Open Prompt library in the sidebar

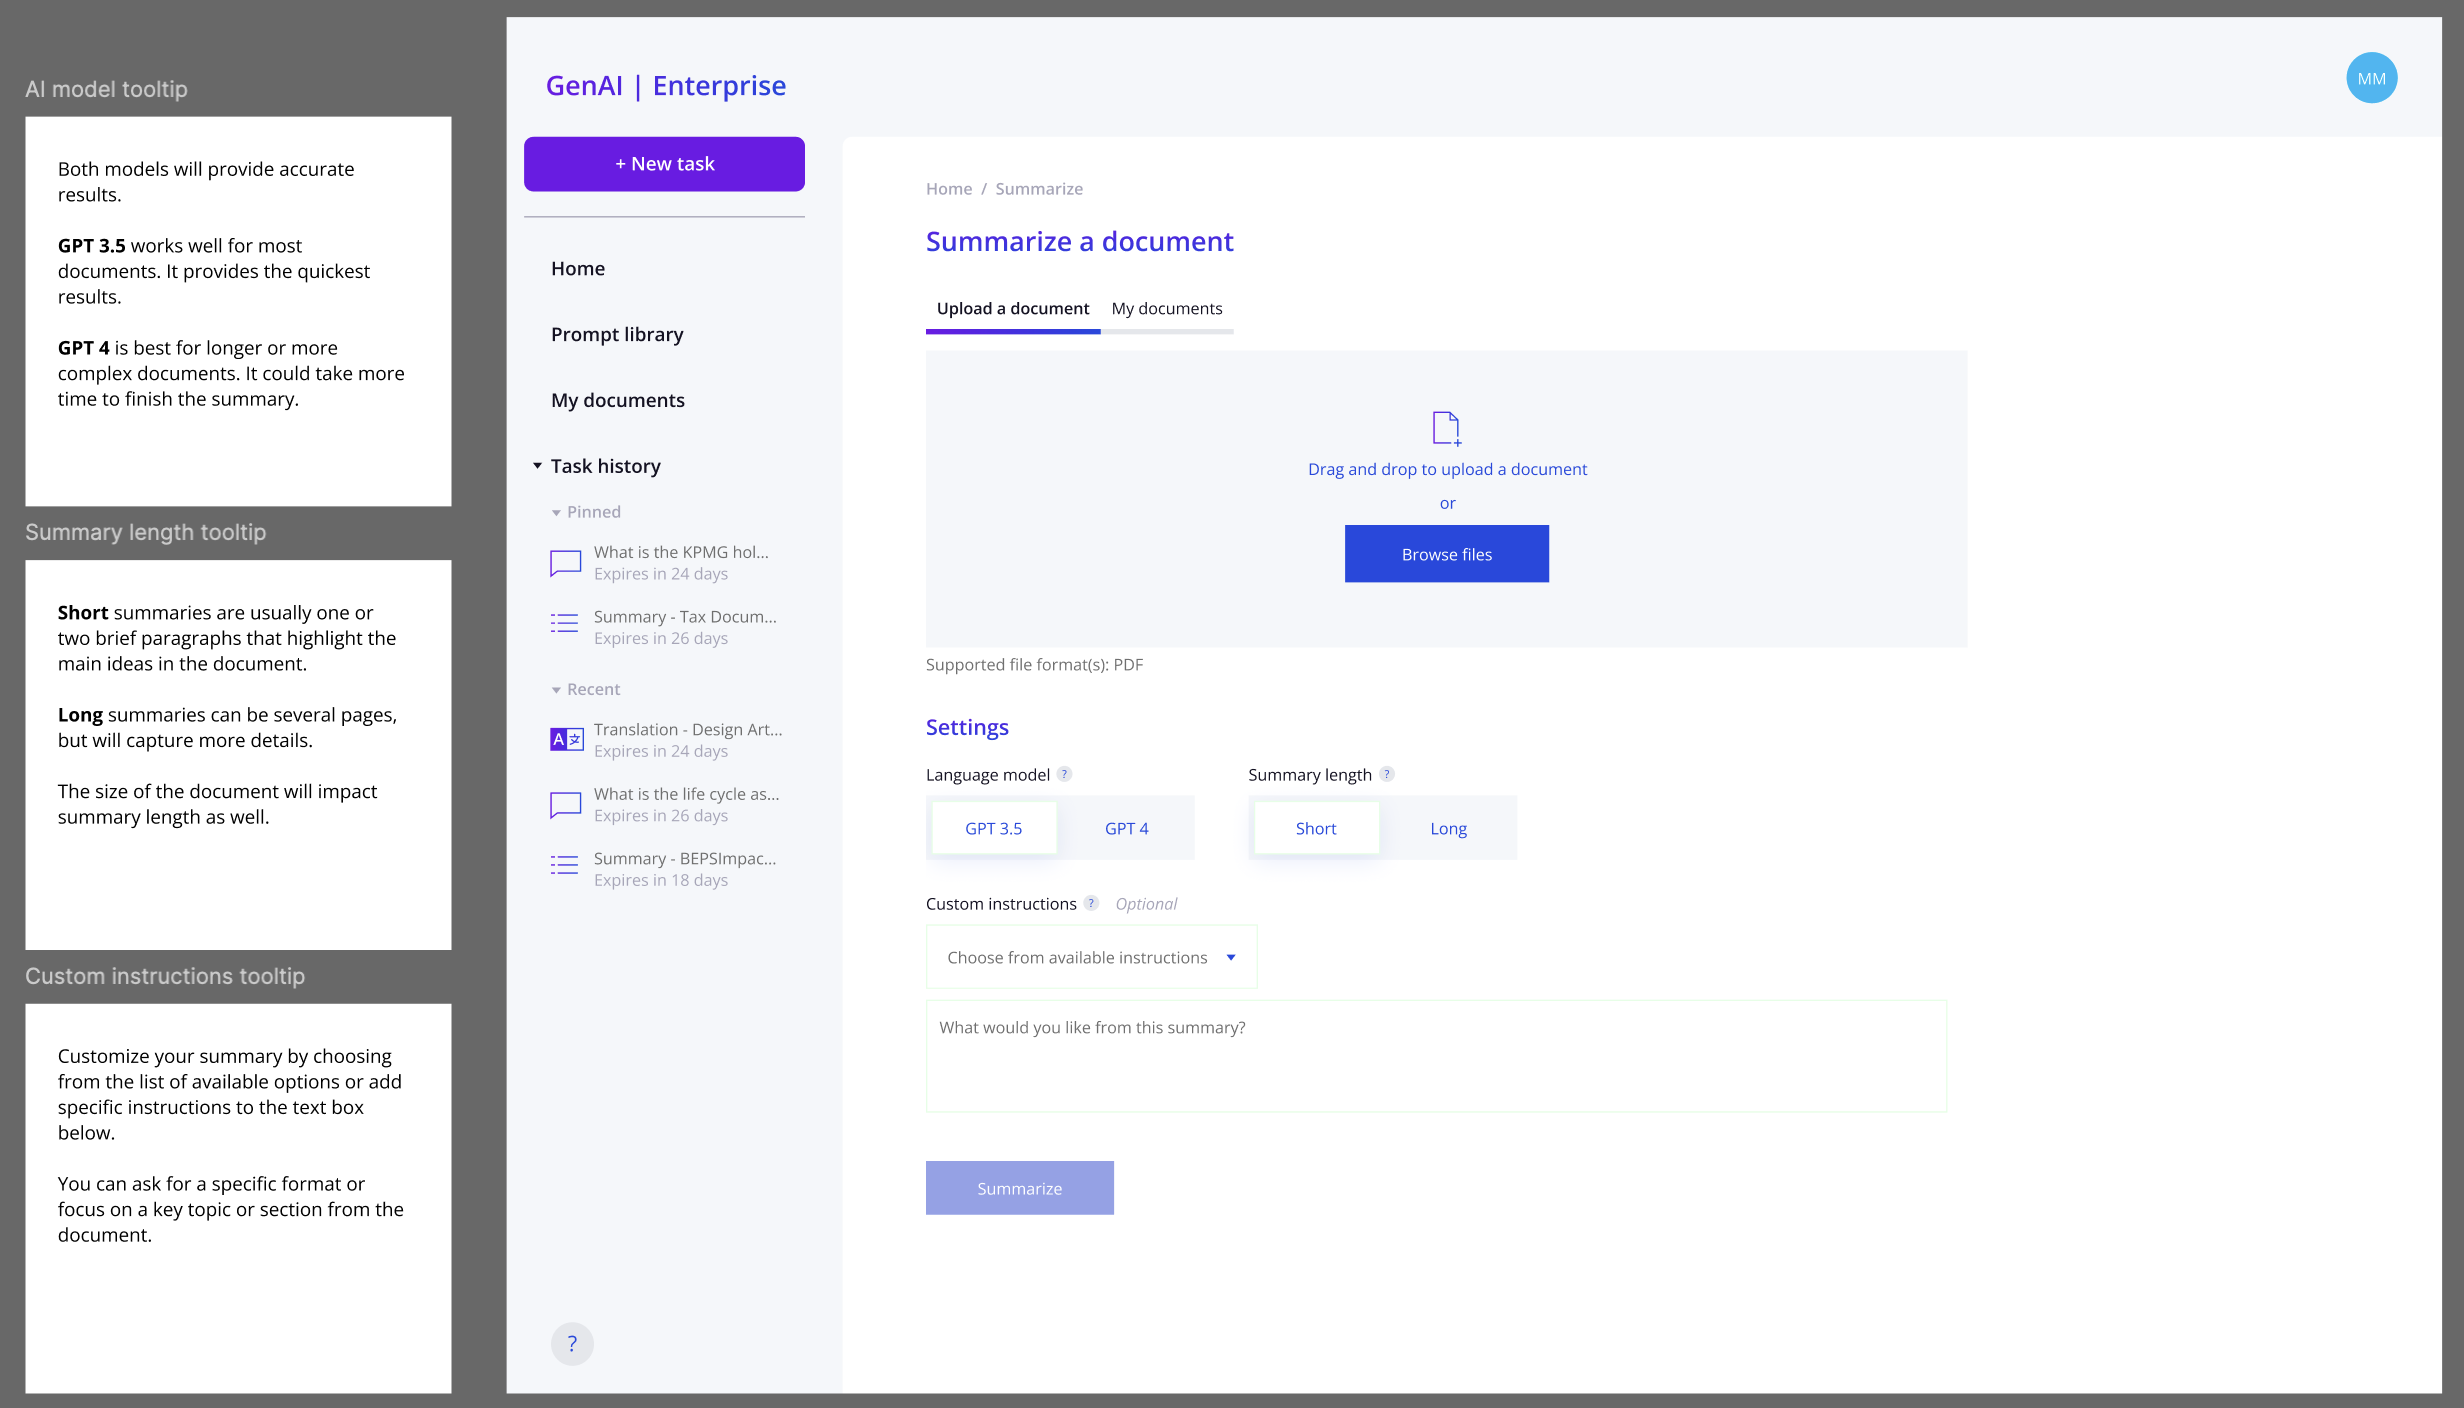pos(617,334)
